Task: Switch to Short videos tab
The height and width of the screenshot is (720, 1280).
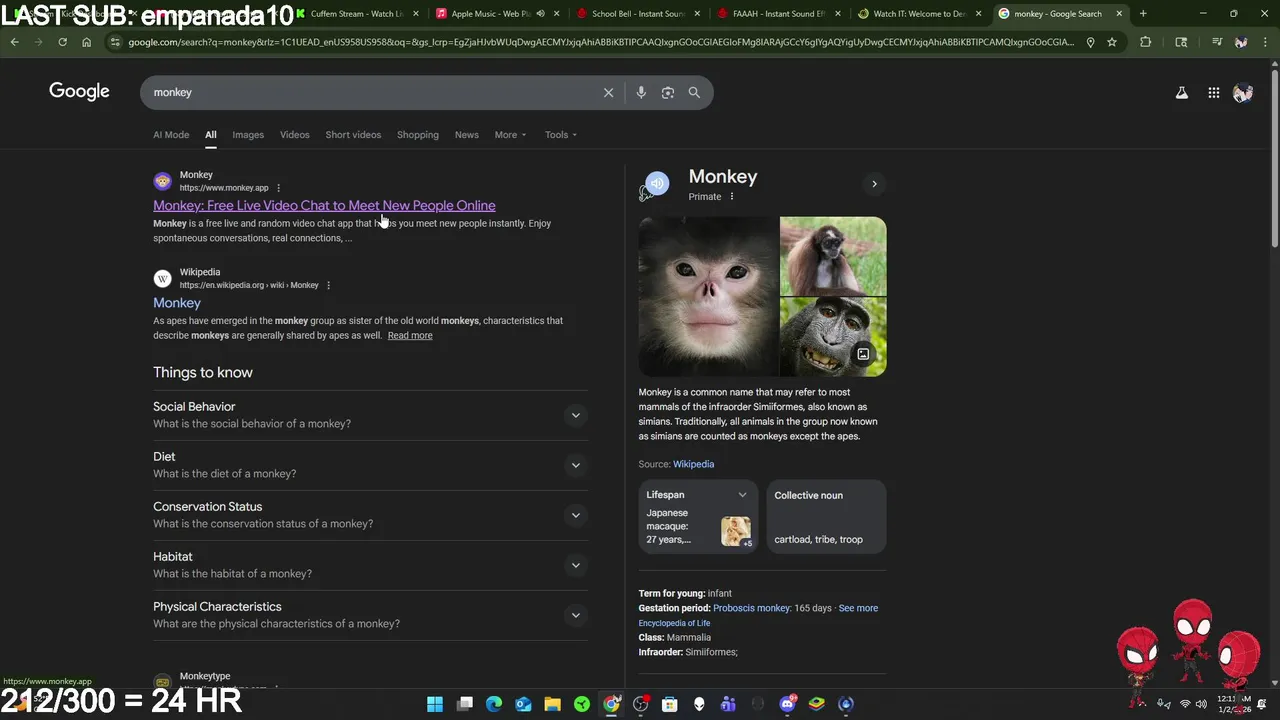Action: pos(353,135)
